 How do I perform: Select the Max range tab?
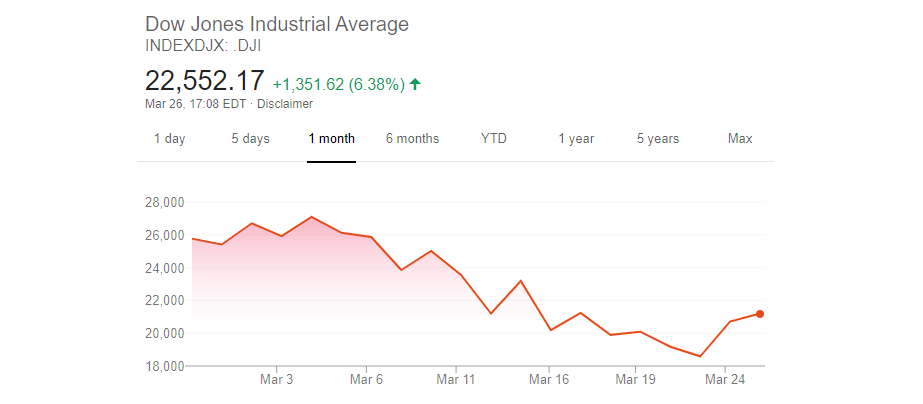(x=740, y=139)
